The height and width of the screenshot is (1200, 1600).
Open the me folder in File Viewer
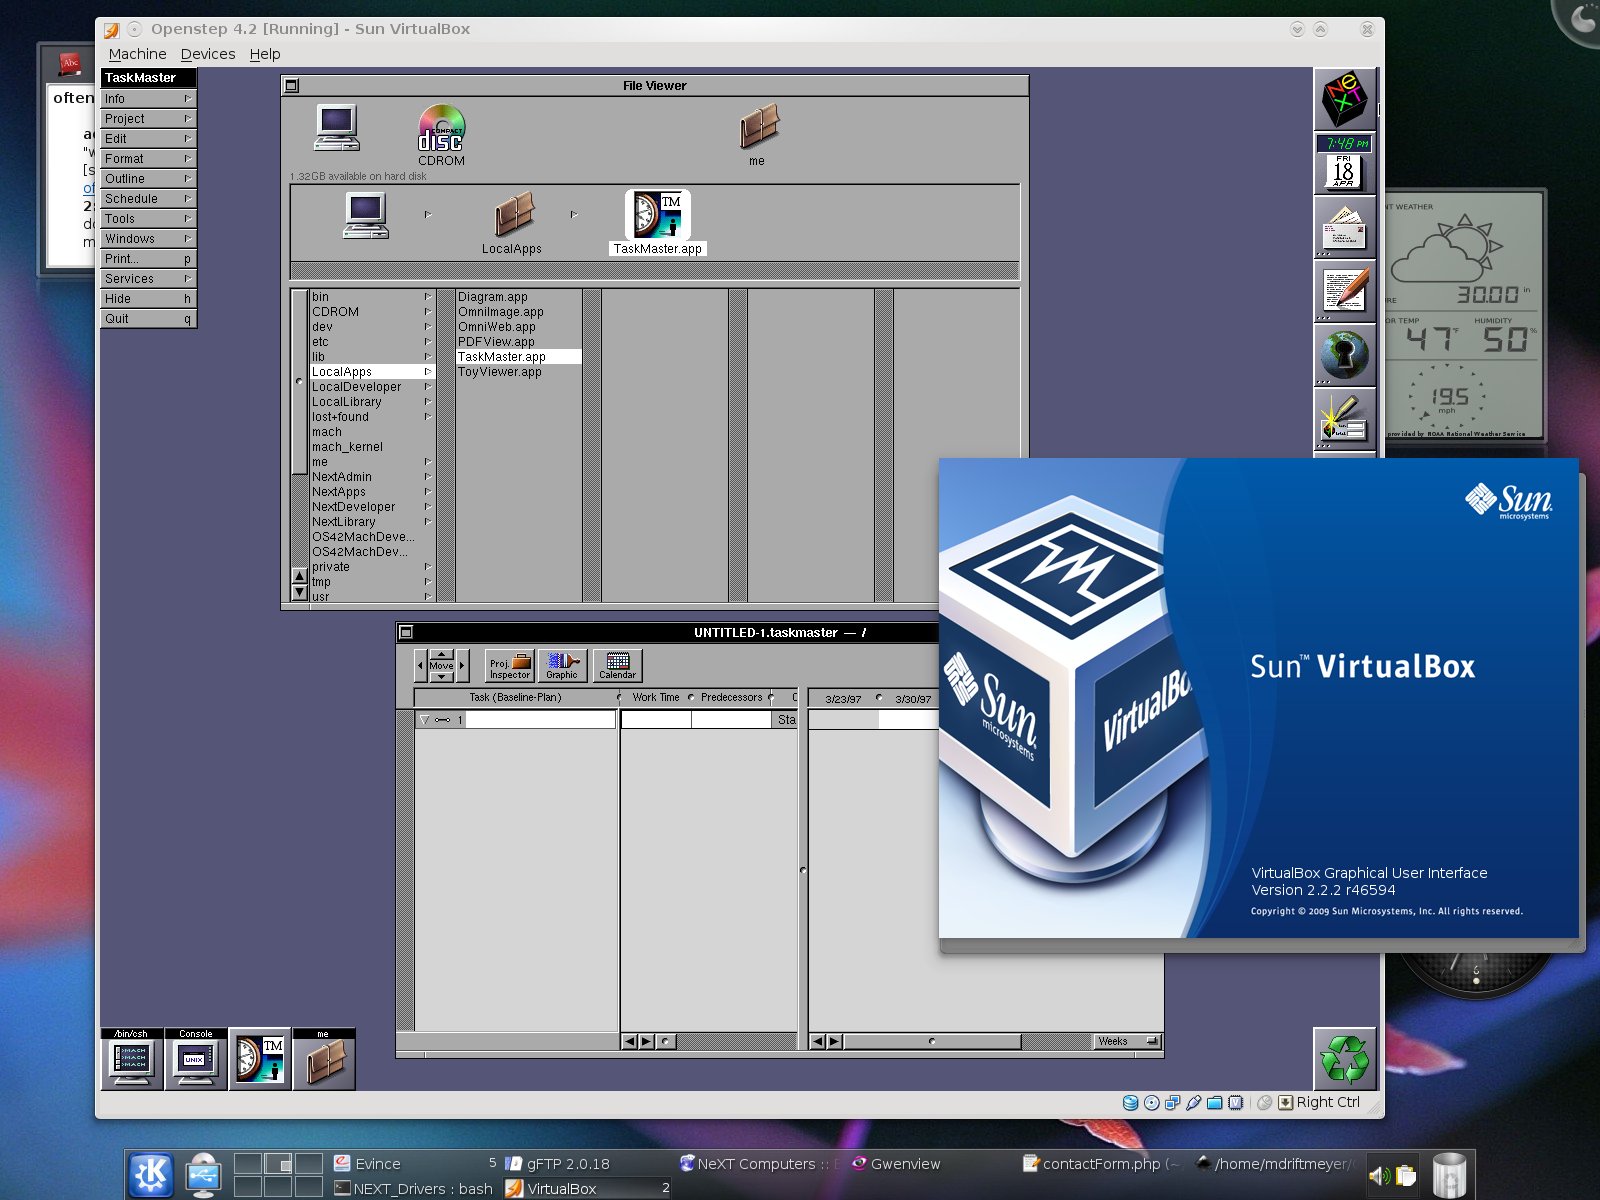(758, 128)
